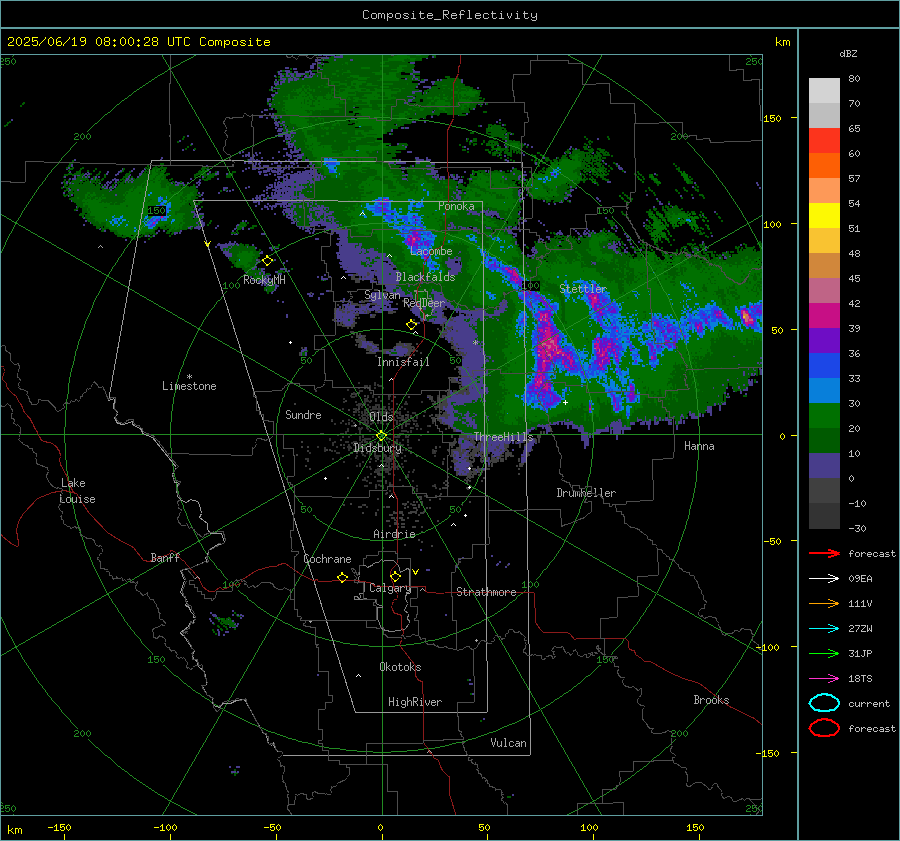Click the RockyMH label
900x841 pixels.
click(264, 280)
